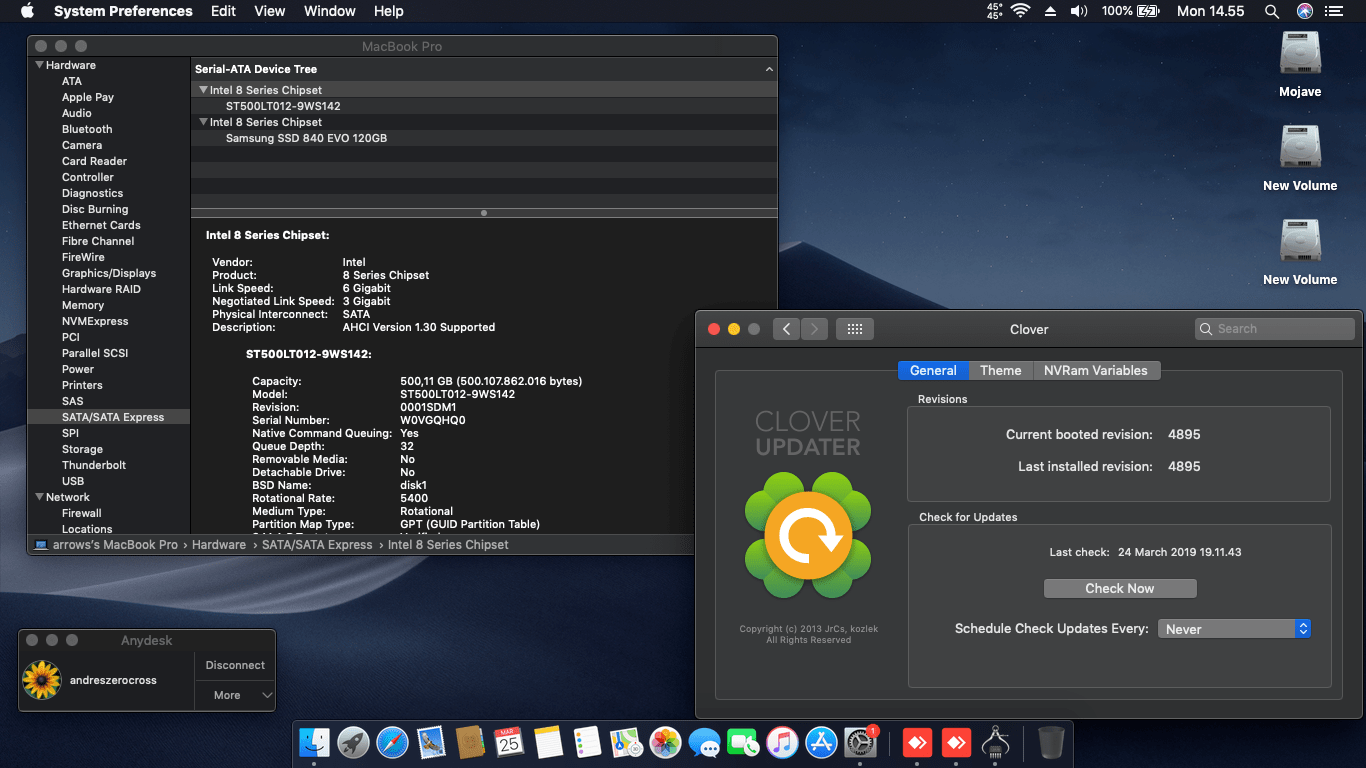Open Launchpad rocket icon in dock

click(x=353, y=742)
